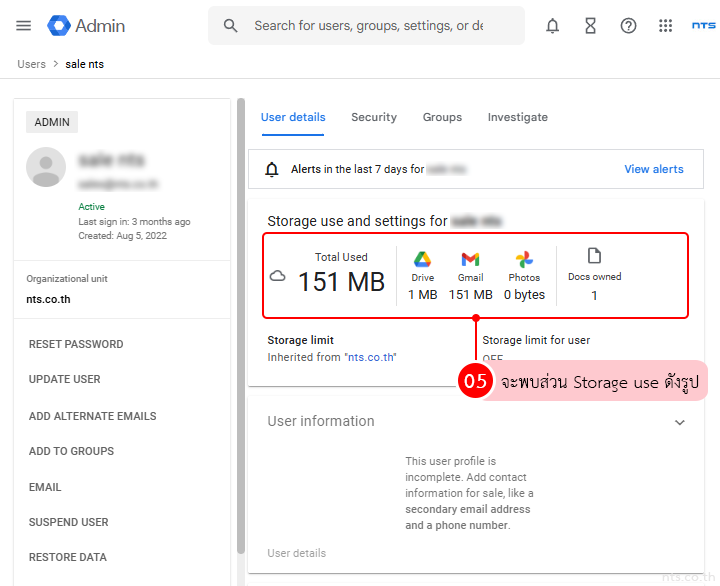The height and width of the screenshot is (586, 720).
Task: Open the Investigate tab
Action: [517, 117]
